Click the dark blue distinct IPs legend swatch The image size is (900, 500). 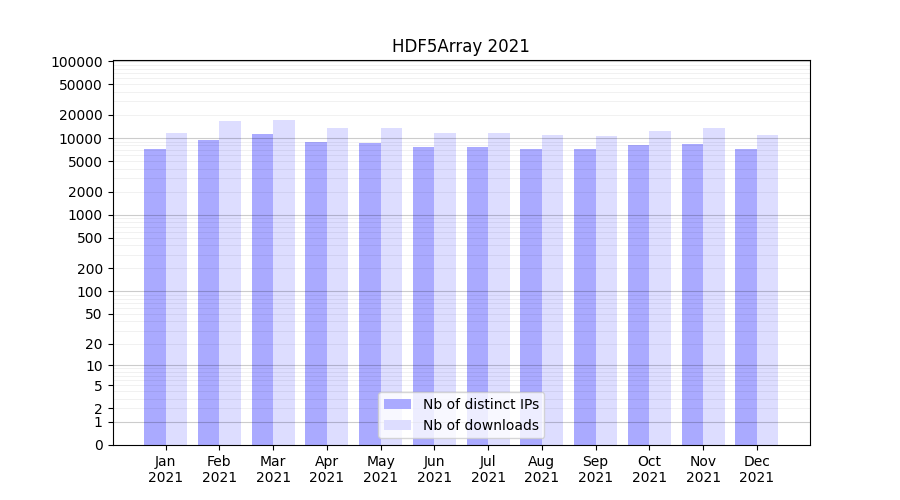tap(397, 404)
